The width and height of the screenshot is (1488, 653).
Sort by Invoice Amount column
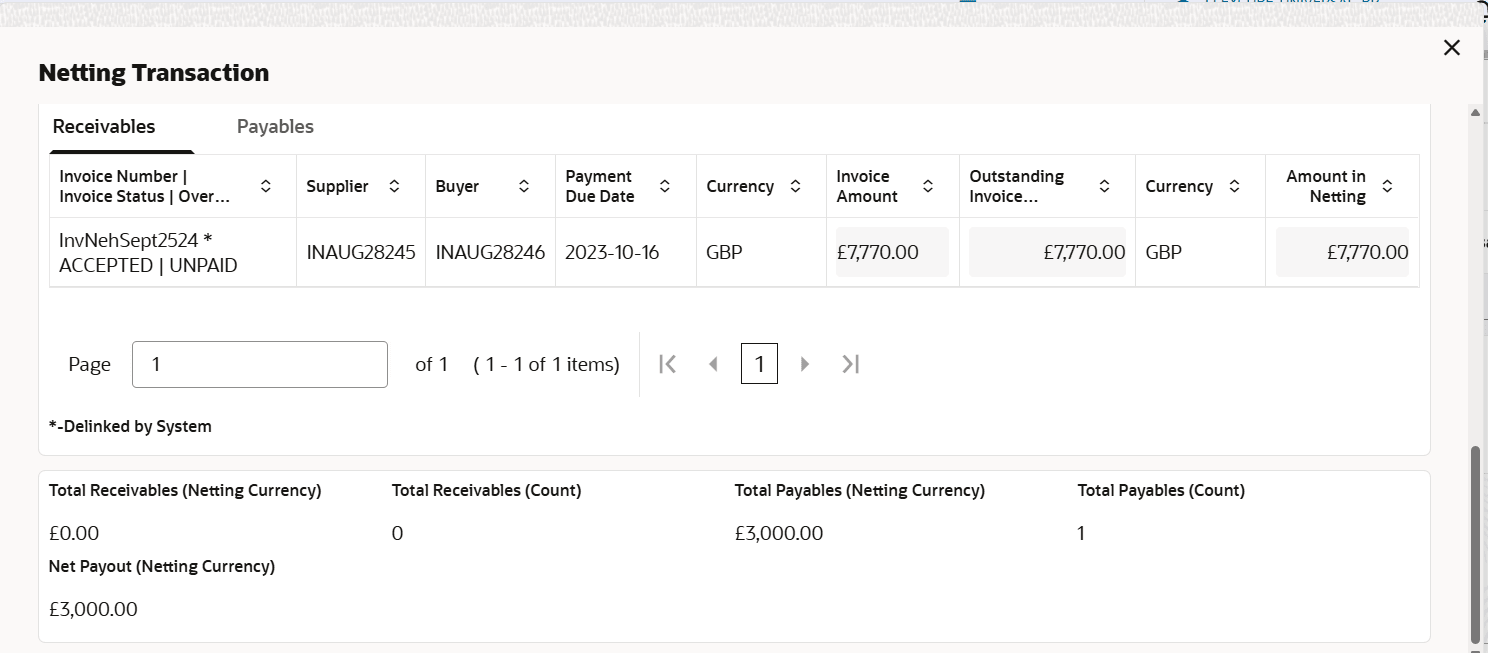point(928,186)
